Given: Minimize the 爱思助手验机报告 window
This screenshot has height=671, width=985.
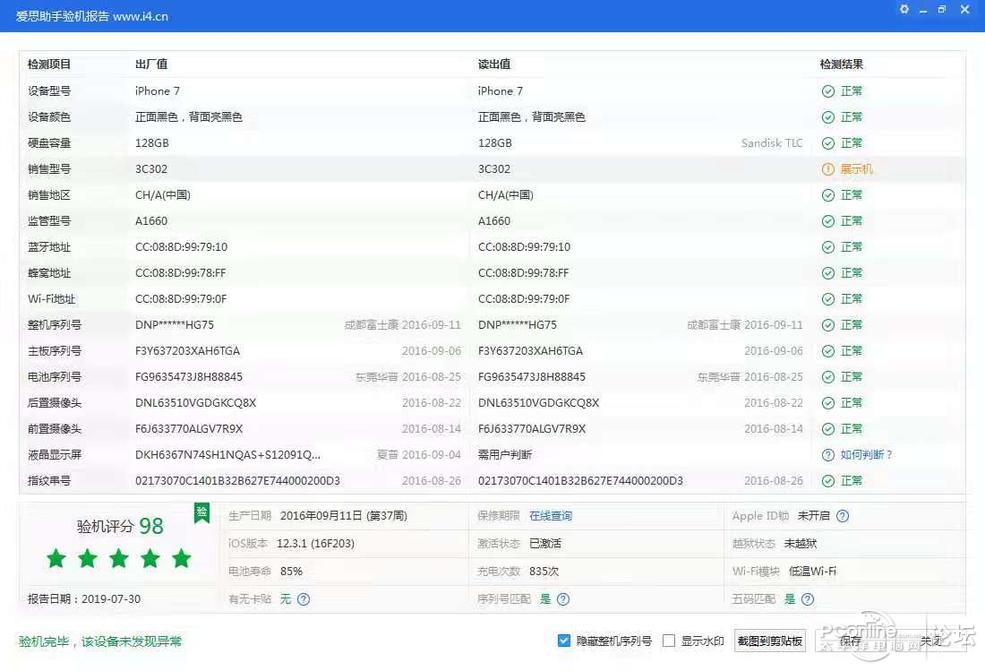Looking at the screenshot, I should coord(923,10).
